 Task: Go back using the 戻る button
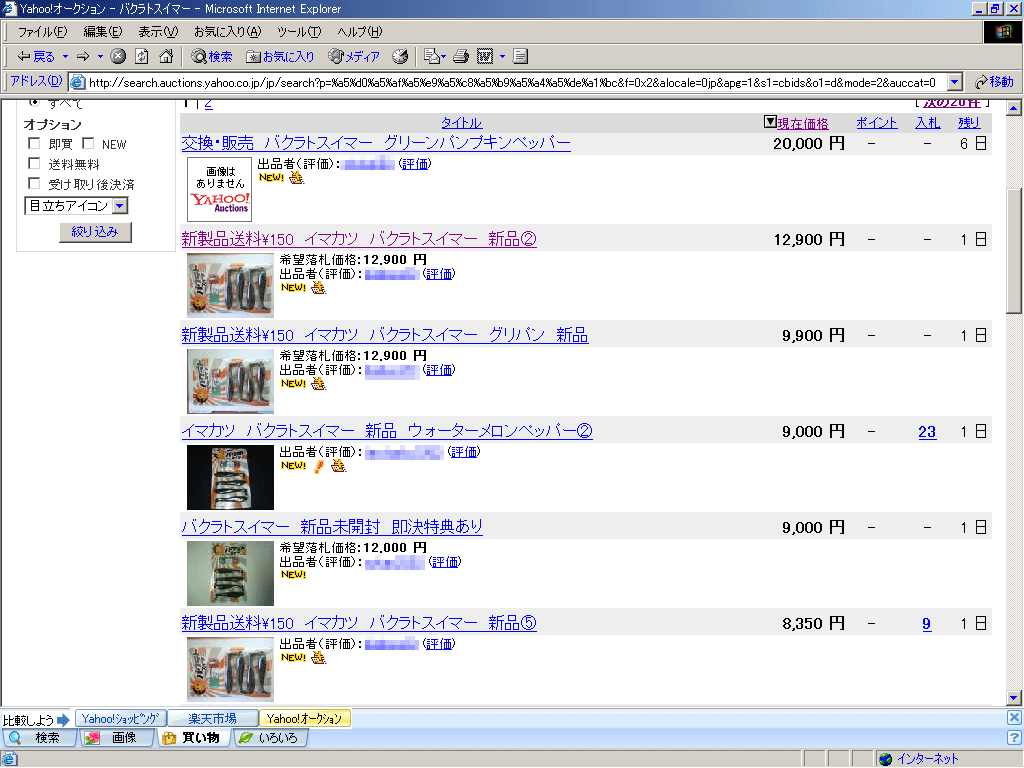tap(36, 57)
